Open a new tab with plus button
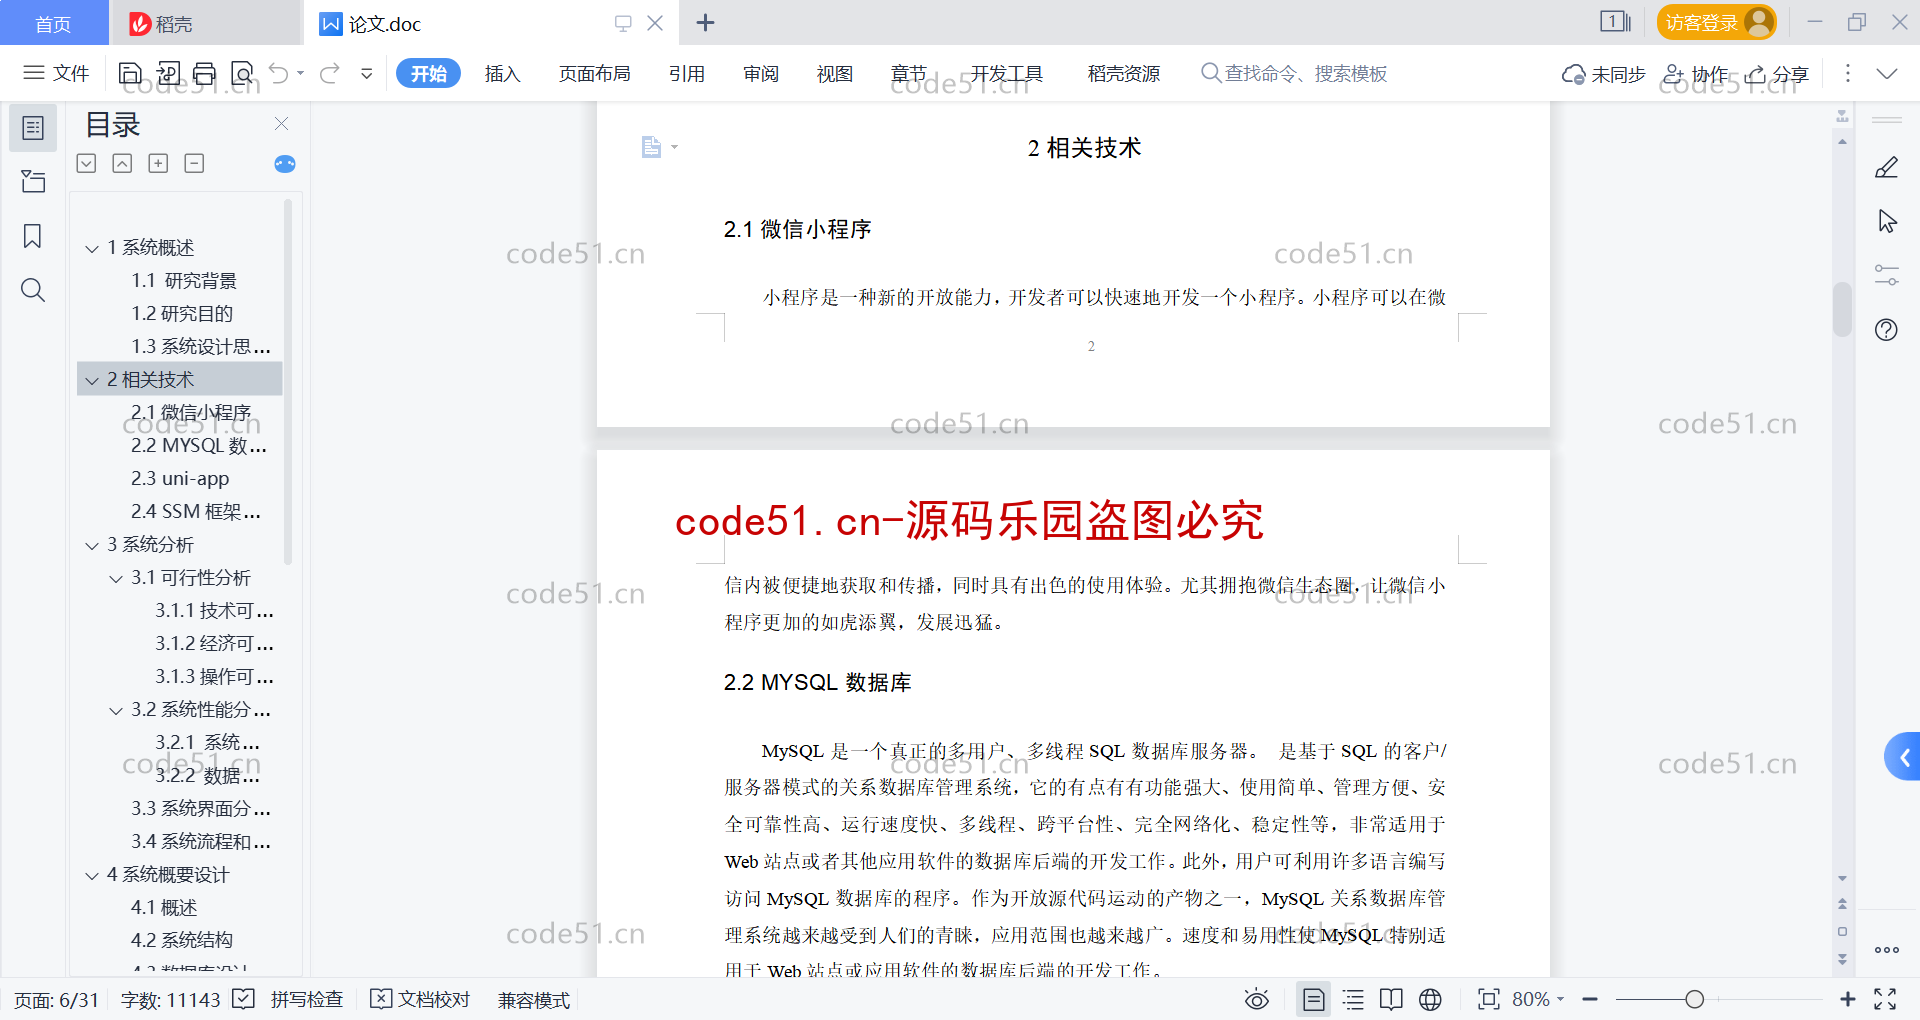The image size is (1920, 1020). coord(705,22)
